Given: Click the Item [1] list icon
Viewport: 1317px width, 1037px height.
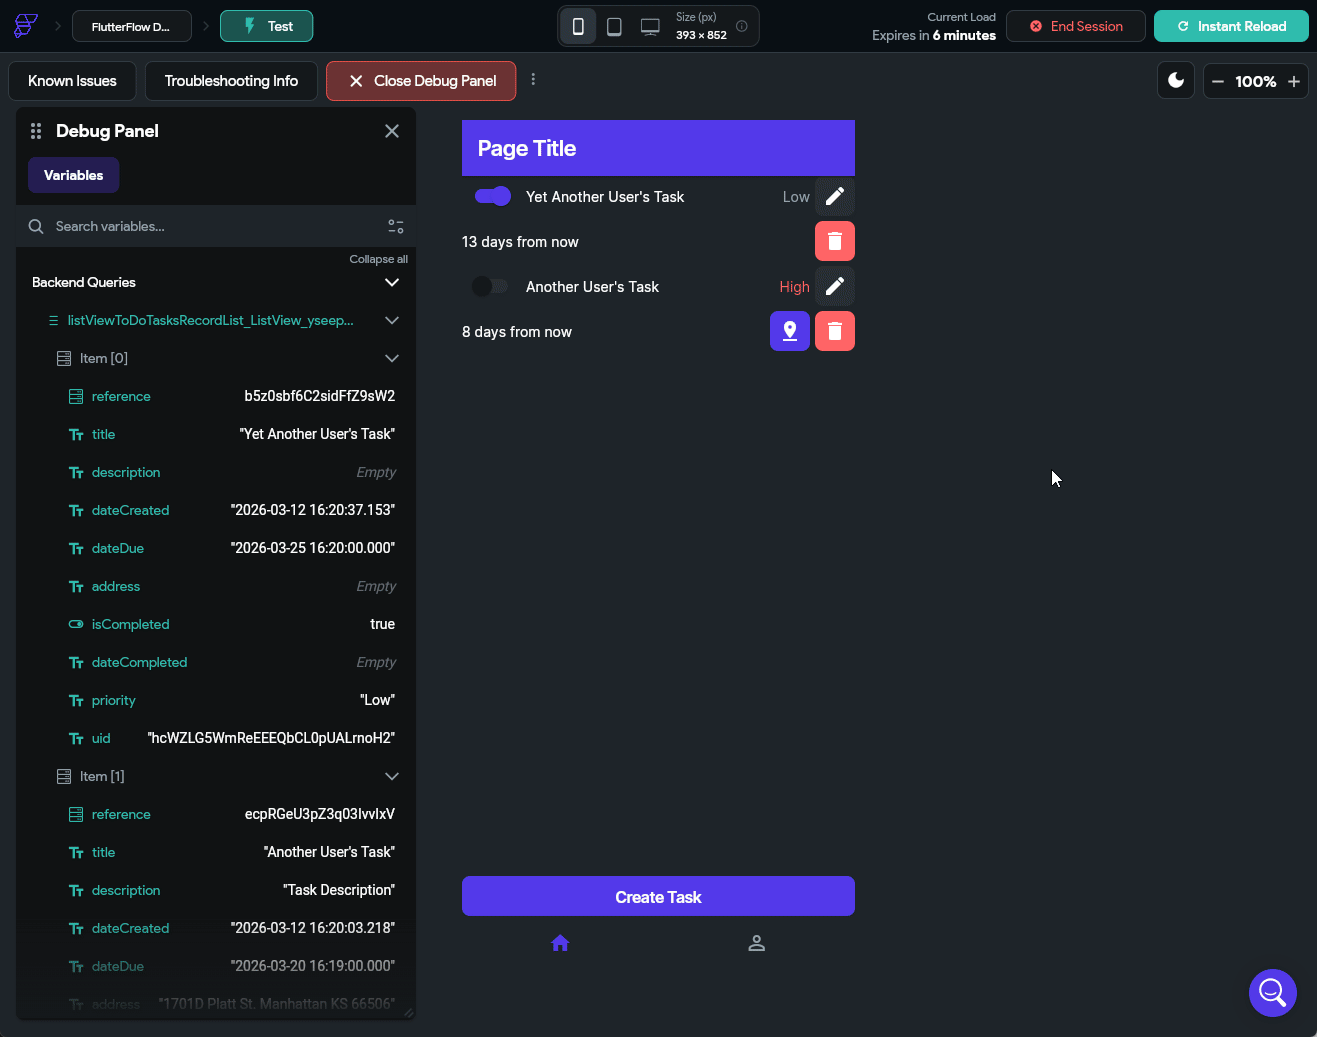Looking at the screenshot, I should [64, 776].
